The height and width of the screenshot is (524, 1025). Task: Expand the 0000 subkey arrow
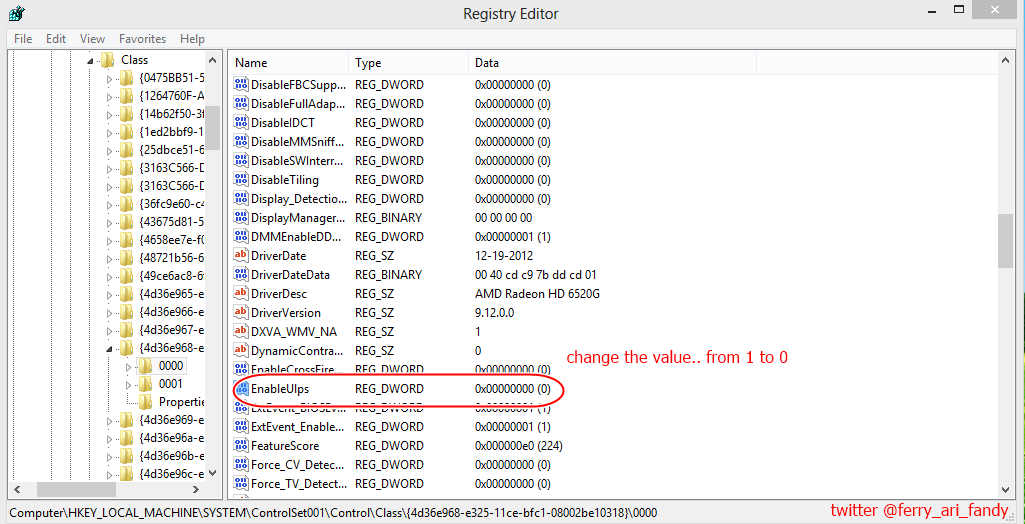tap(128, 366)
